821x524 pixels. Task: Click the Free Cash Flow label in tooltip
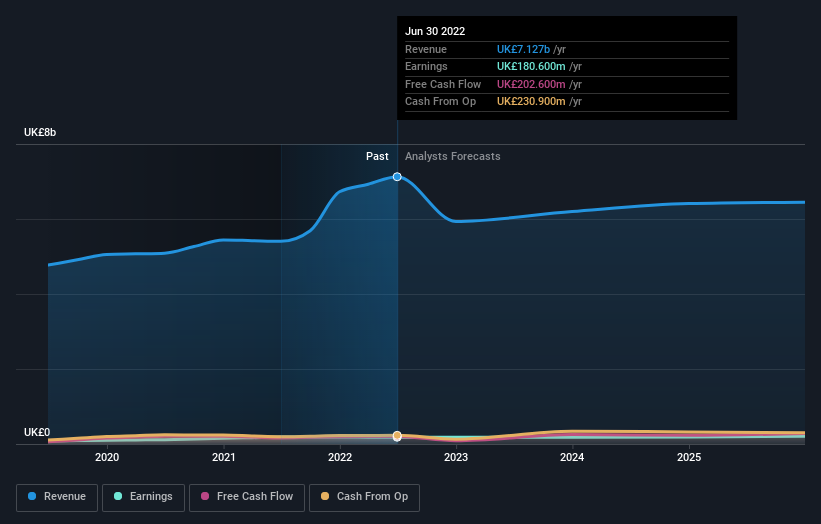tap(443, 84)
